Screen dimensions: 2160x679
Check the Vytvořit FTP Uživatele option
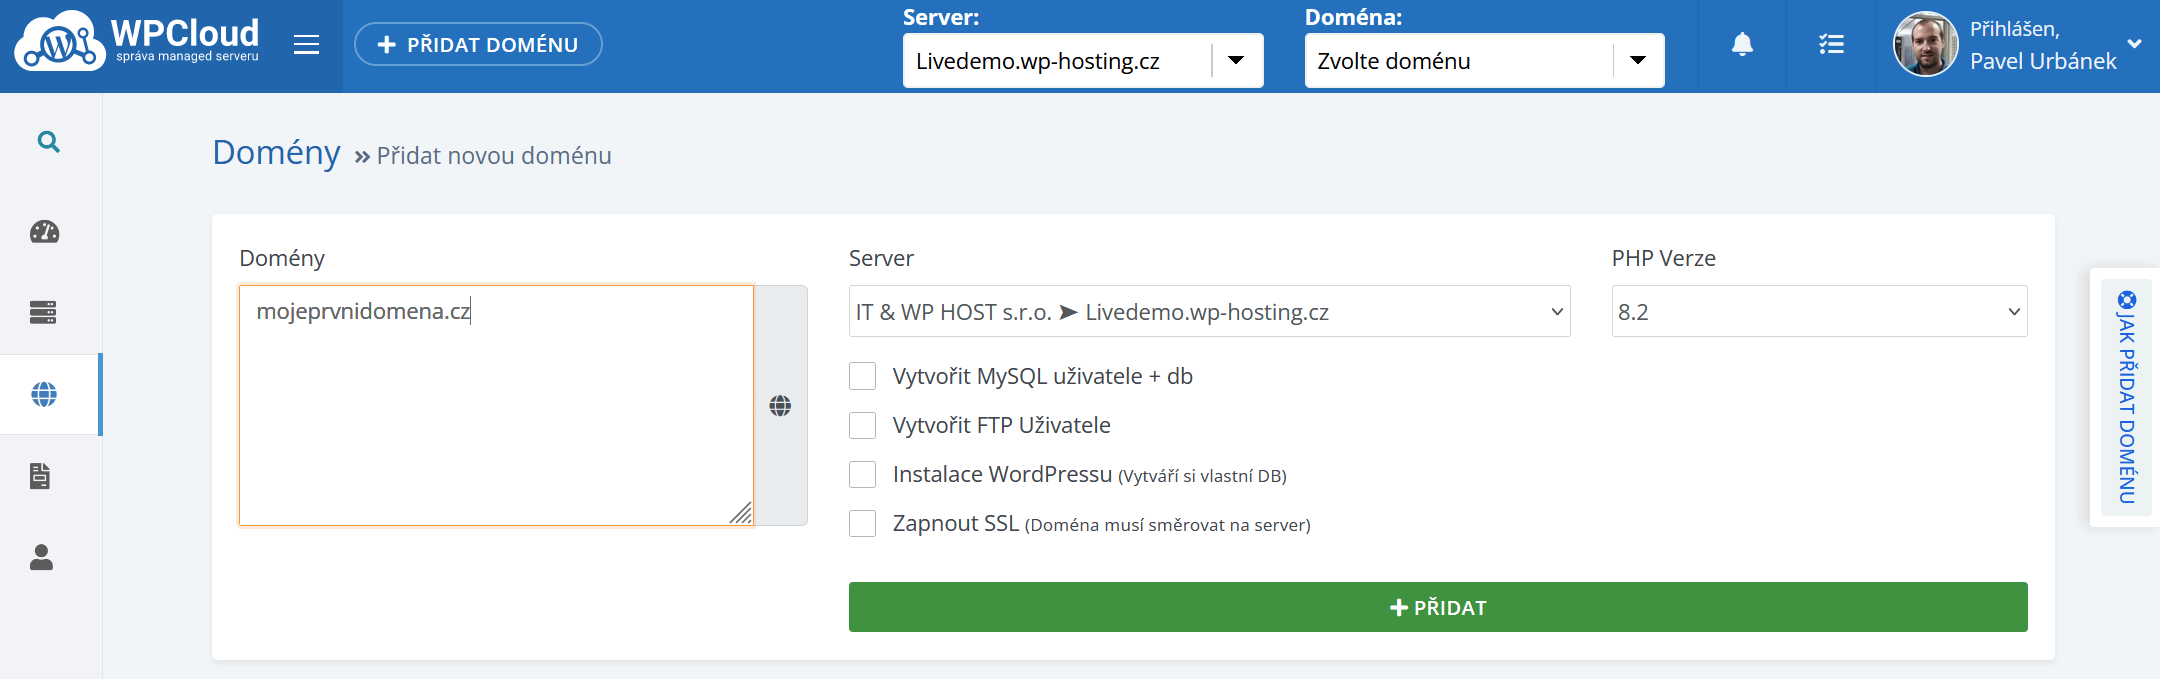click(x=862, y=425)
